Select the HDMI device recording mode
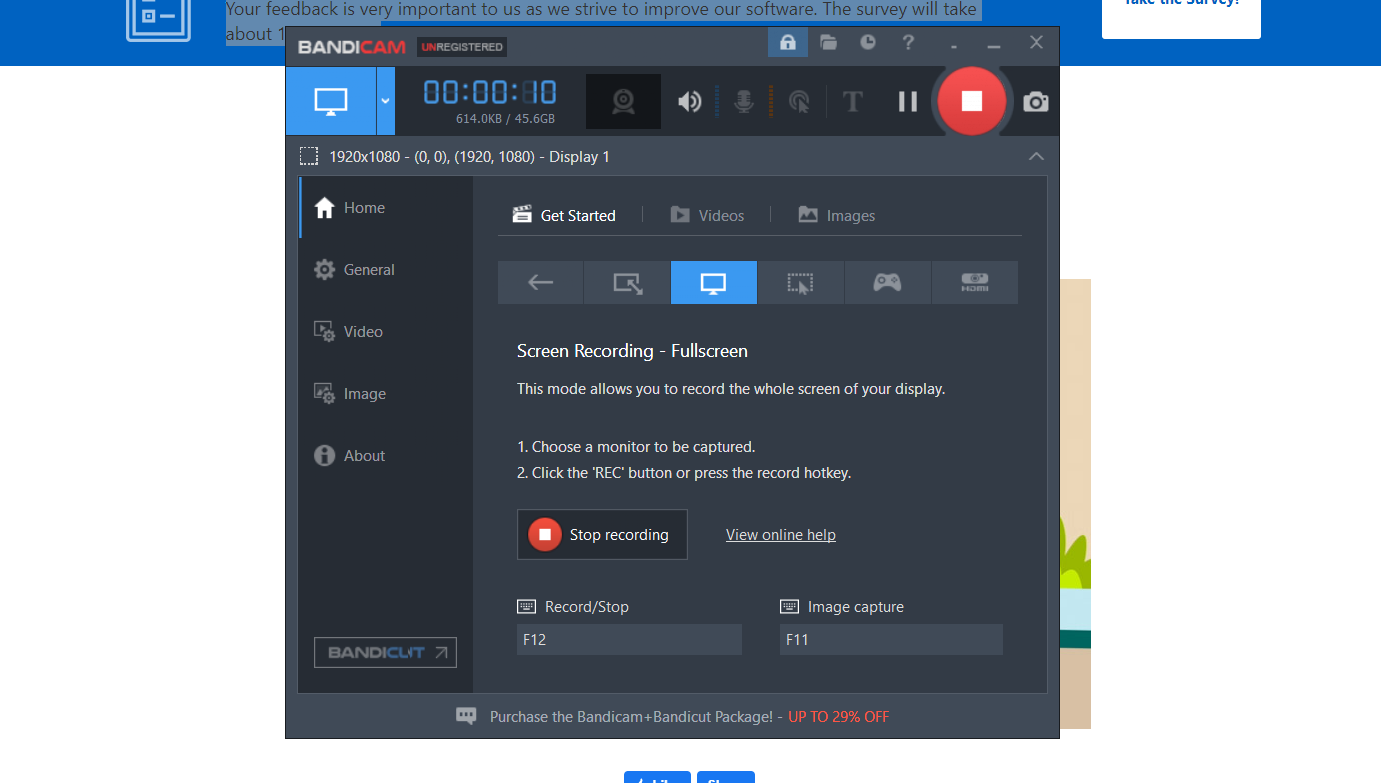Screen dimensions: 1381x783 [x=974, y=282]
